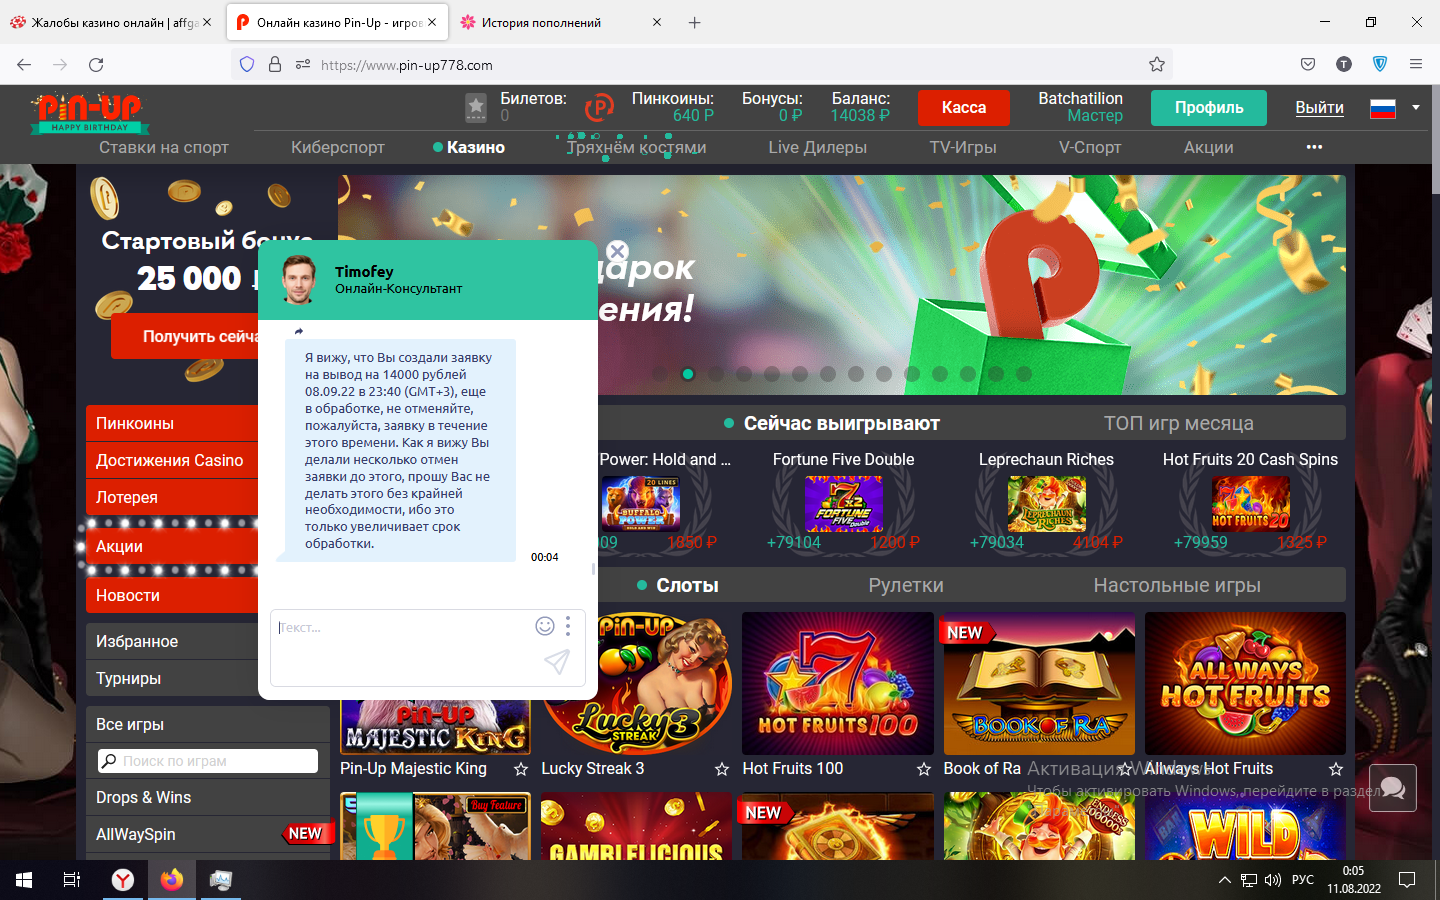
Task: Open the Windows Start menu
Action: click(24, 880)
